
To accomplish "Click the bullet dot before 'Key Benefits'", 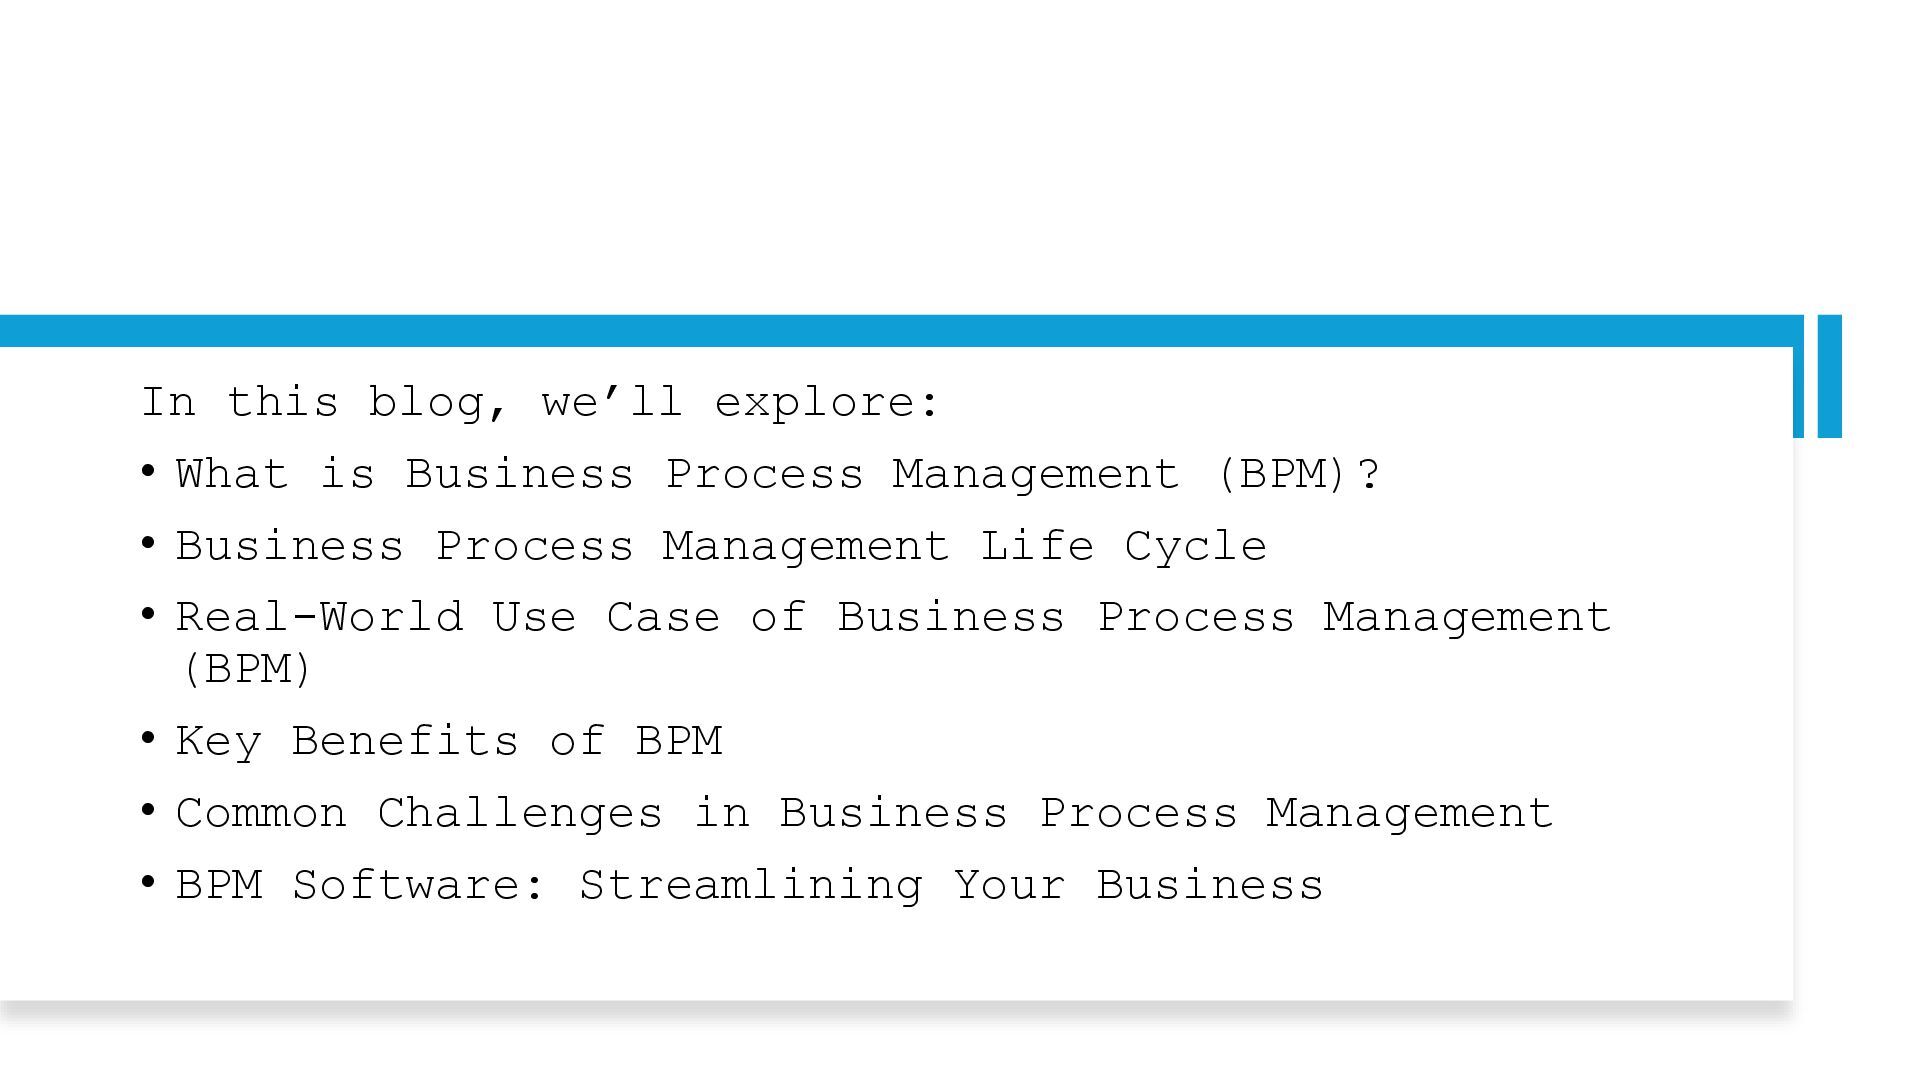I will click(148, 738).
